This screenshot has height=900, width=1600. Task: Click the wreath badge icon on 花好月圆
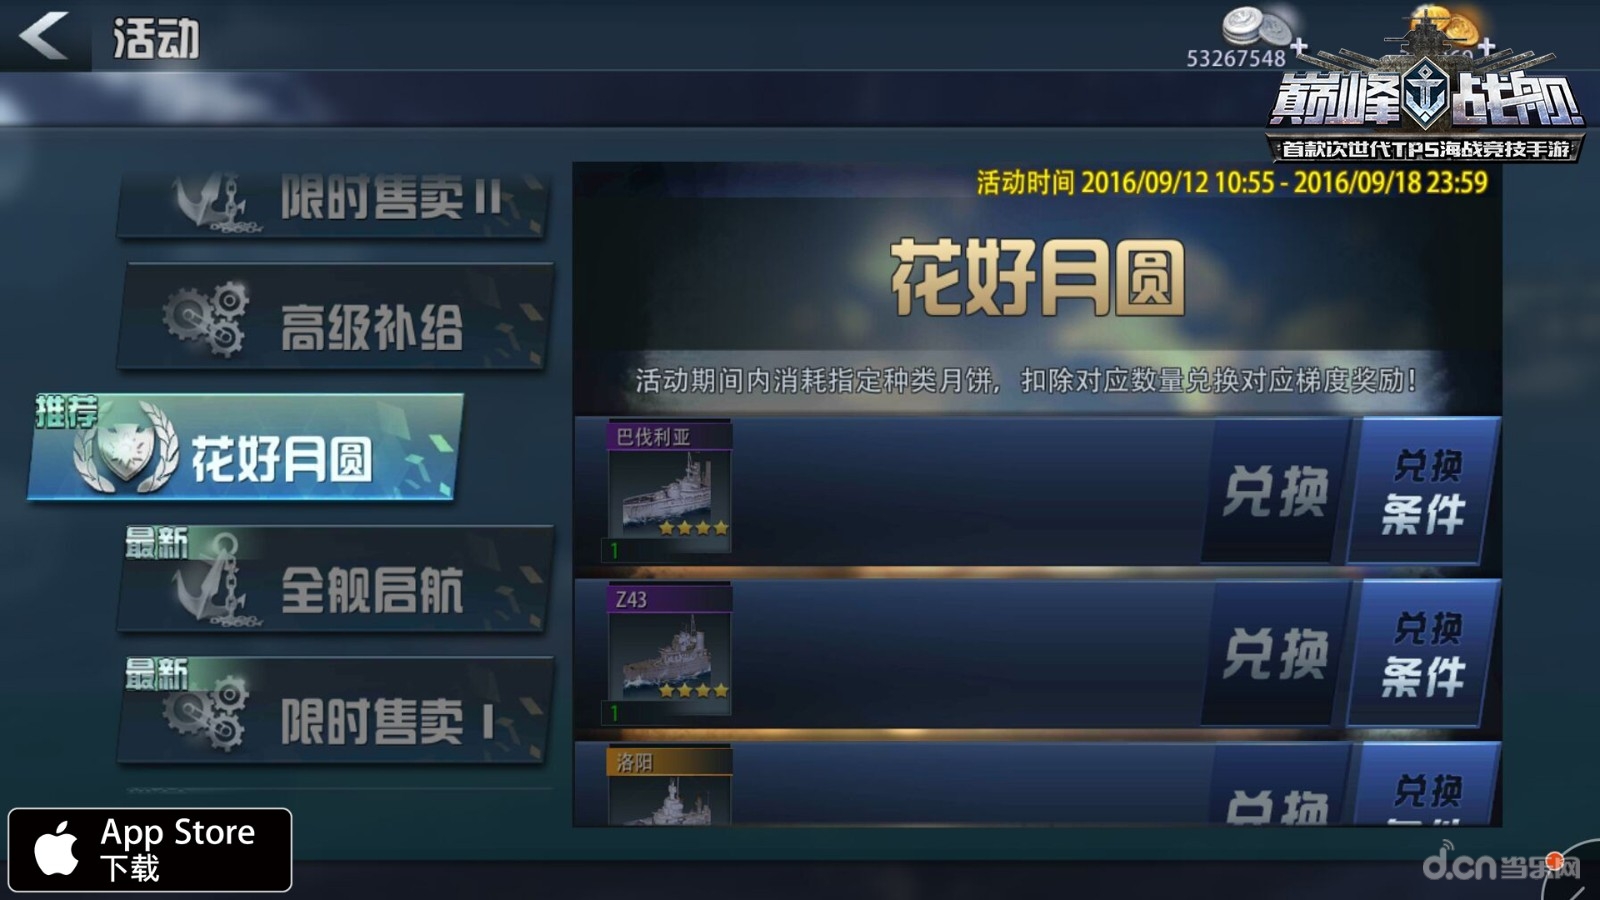coord(126,450)
